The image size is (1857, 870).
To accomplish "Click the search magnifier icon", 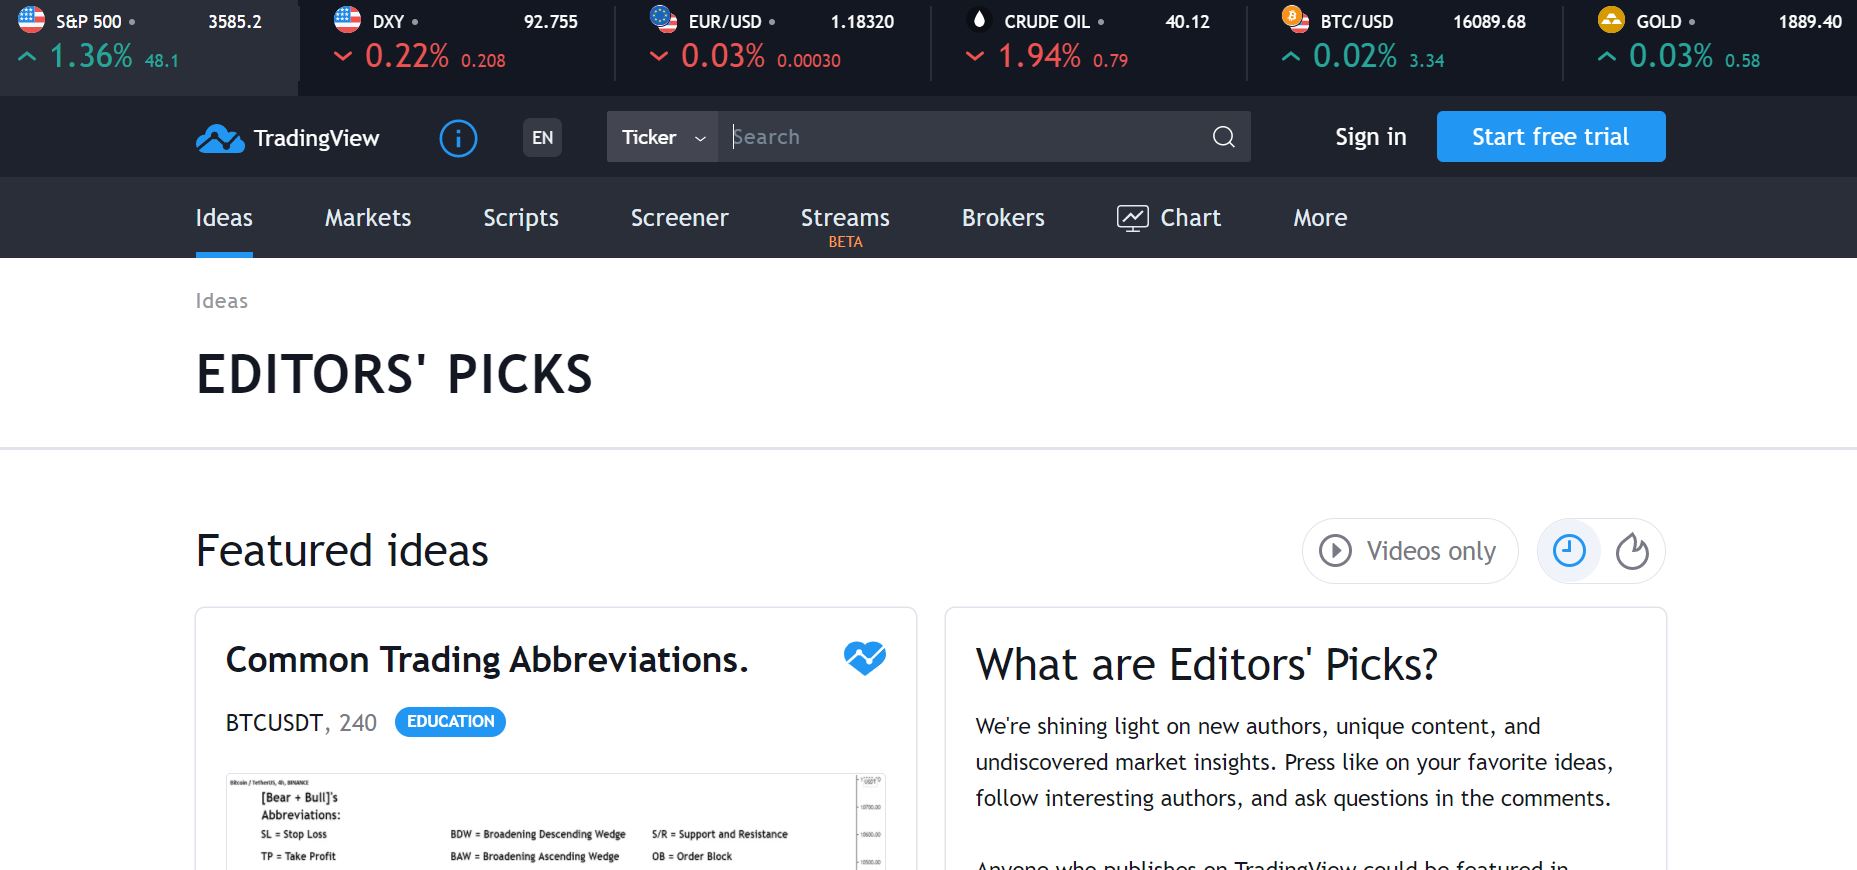I will tap(1224, 137).
